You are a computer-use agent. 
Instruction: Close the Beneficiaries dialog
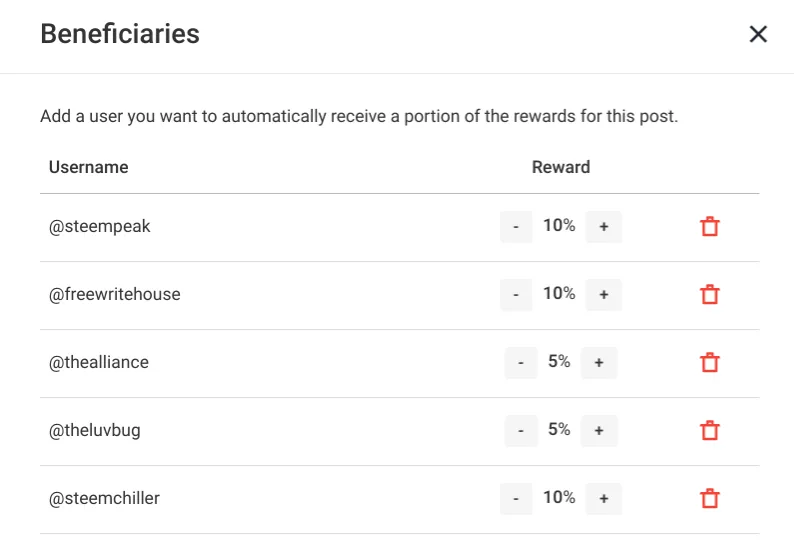(758, 34)
